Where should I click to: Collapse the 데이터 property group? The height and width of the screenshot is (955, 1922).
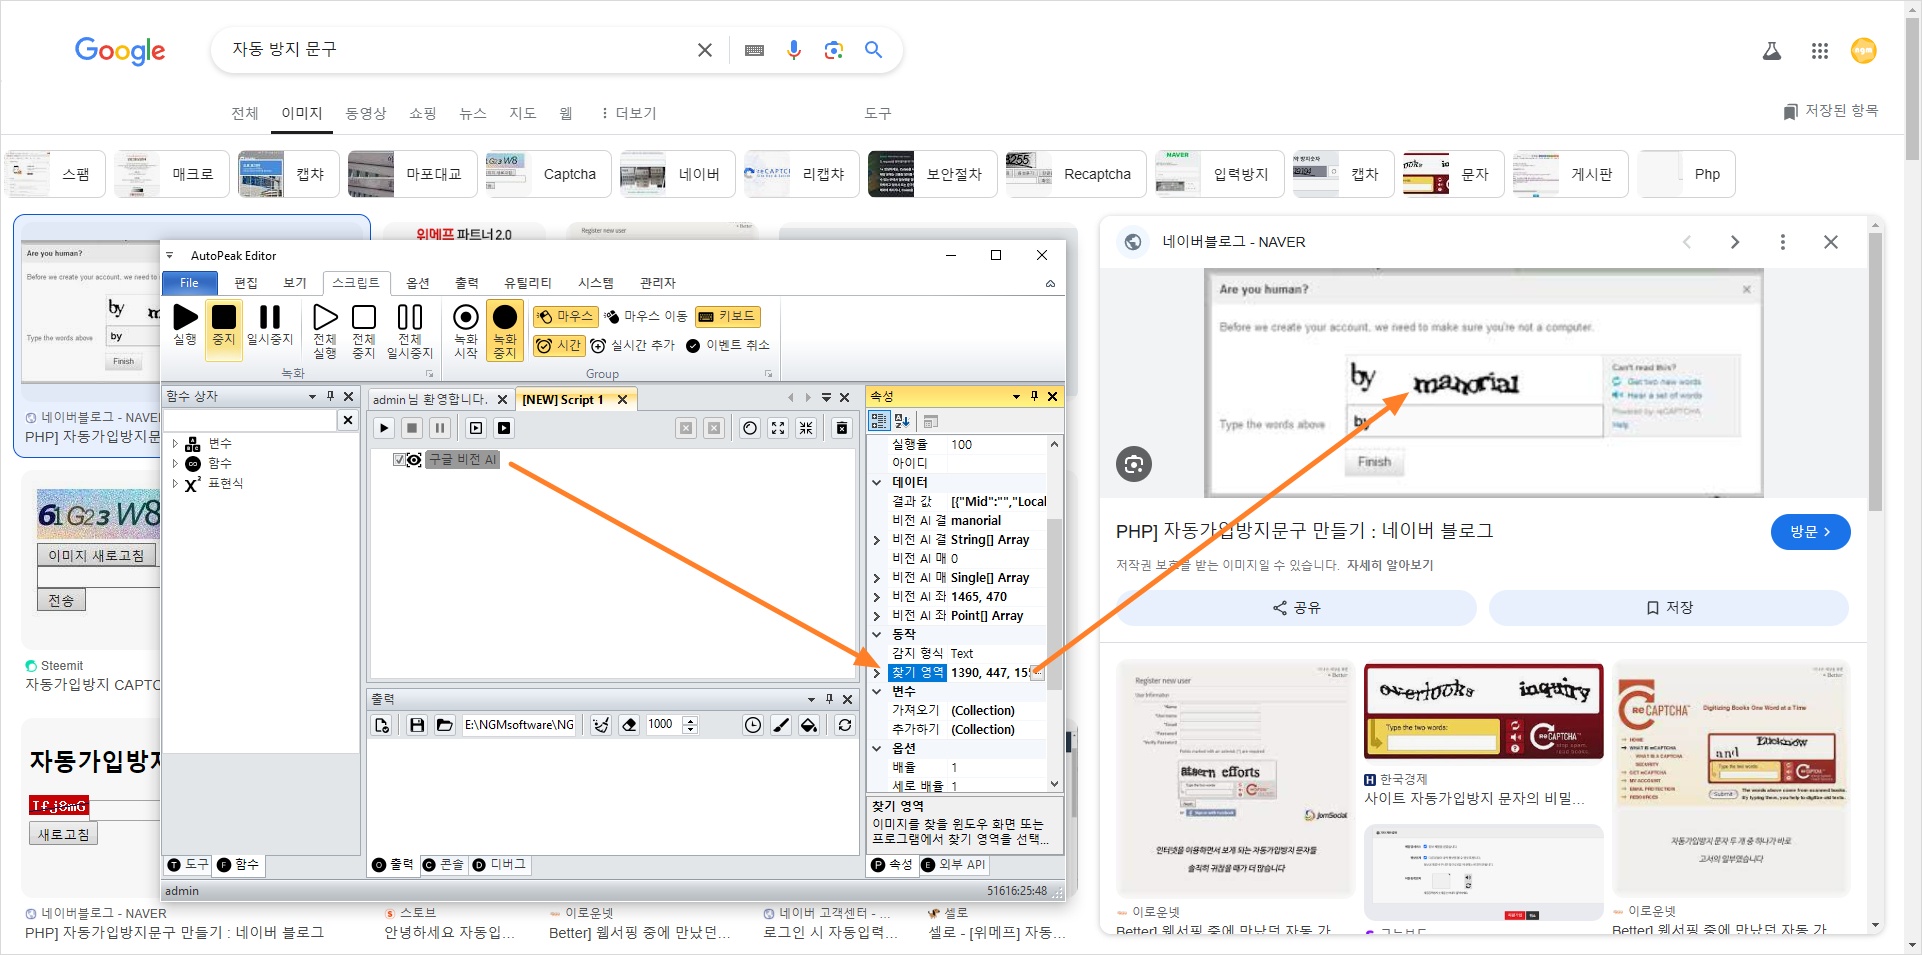[x=877, y=482]
